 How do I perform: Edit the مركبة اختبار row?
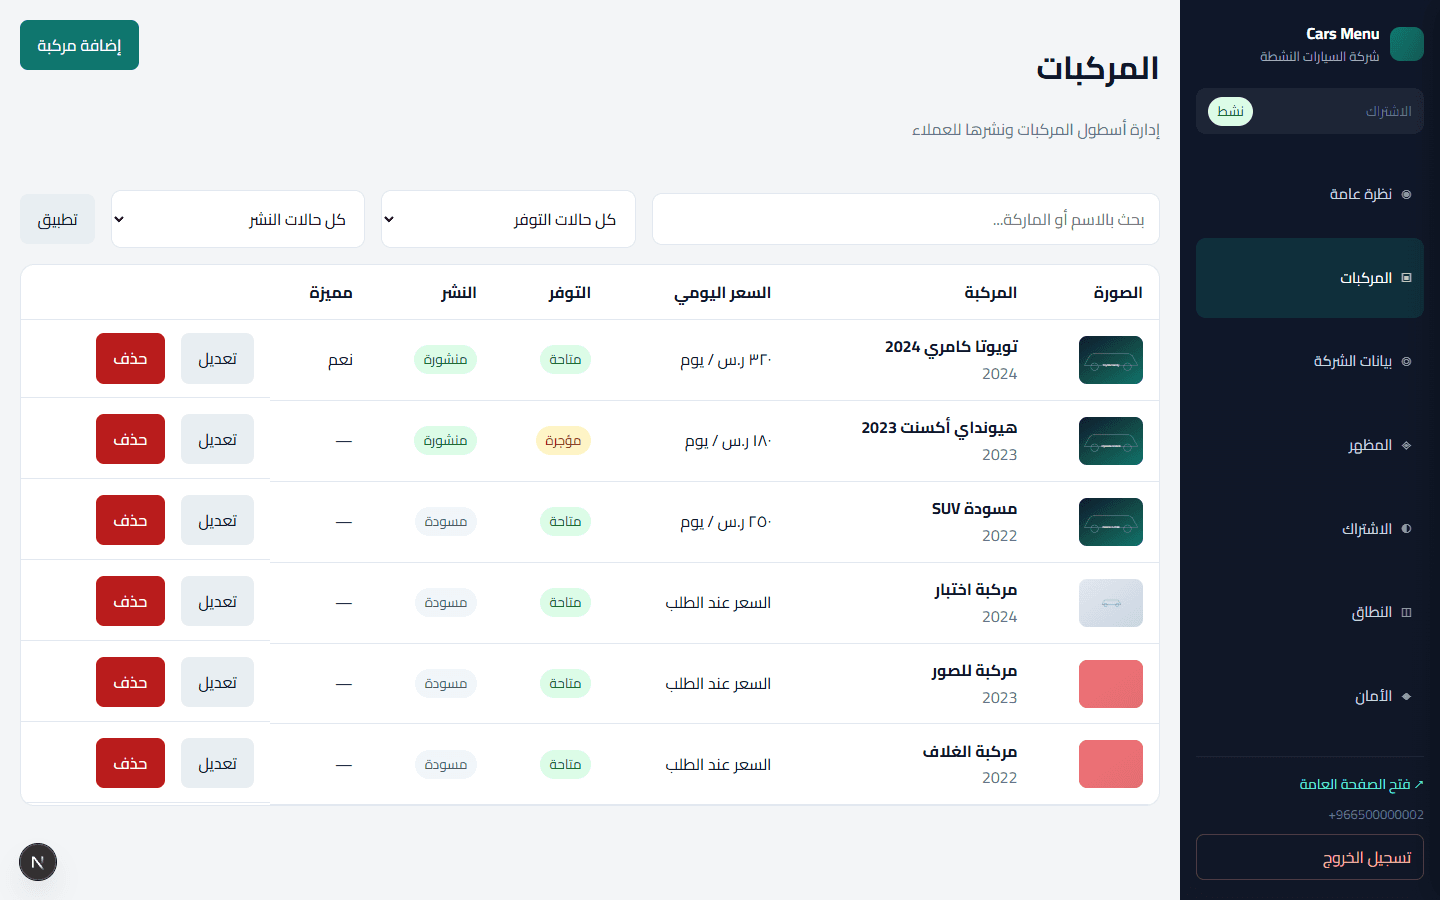pyautogui.click(x=217, y=601)
